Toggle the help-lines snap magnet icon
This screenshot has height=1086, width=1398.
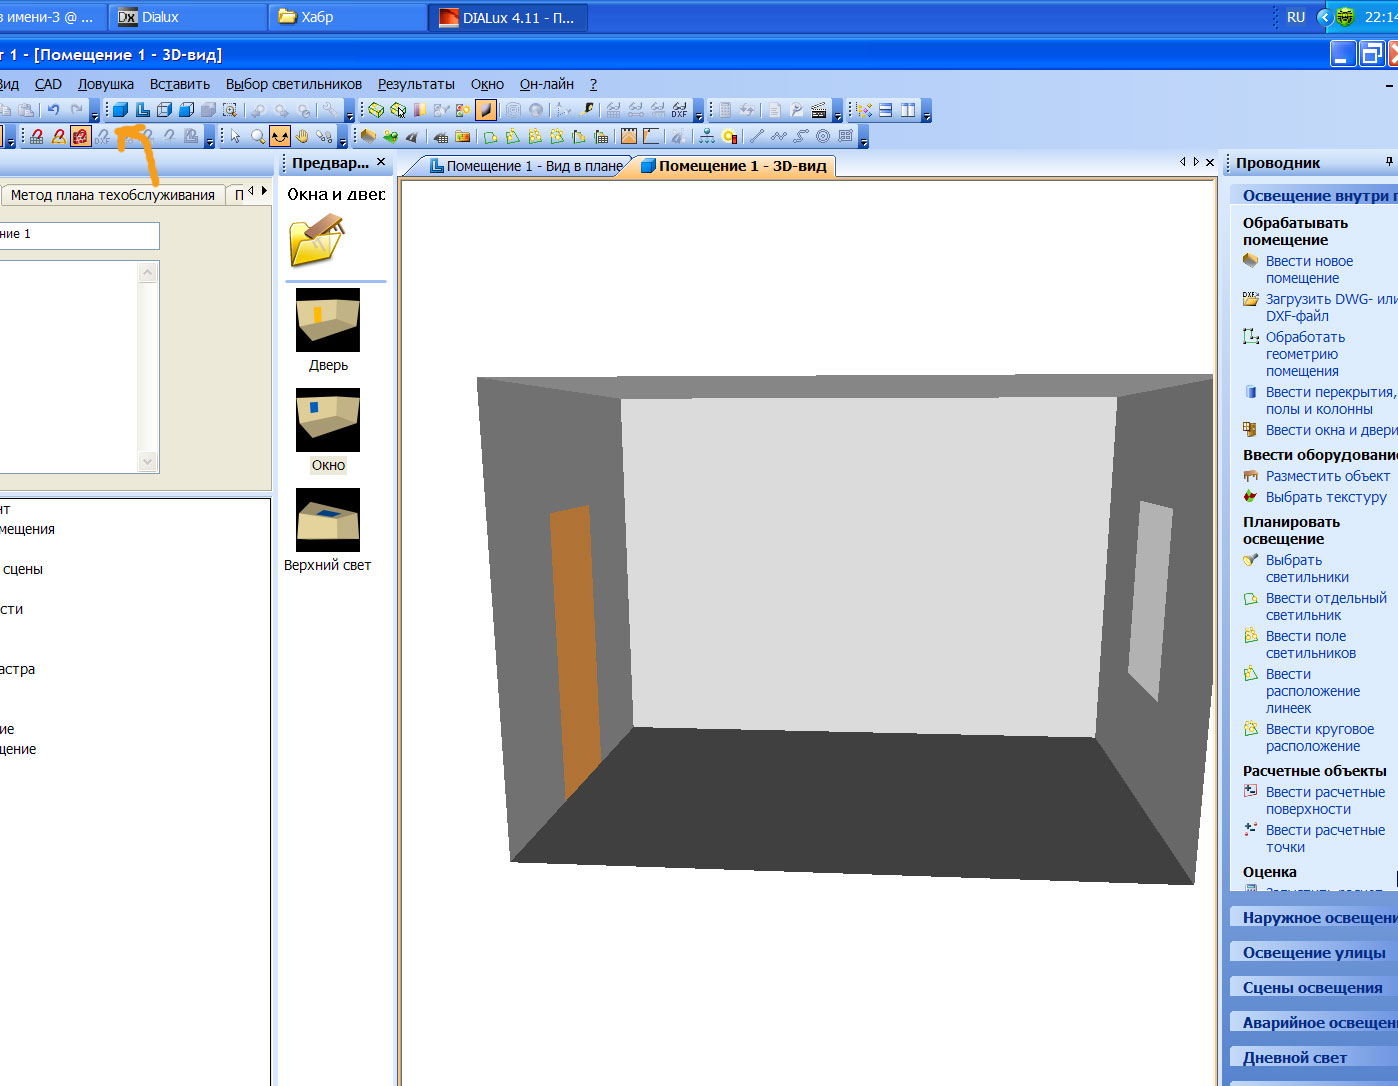click(x=59, y=136)
